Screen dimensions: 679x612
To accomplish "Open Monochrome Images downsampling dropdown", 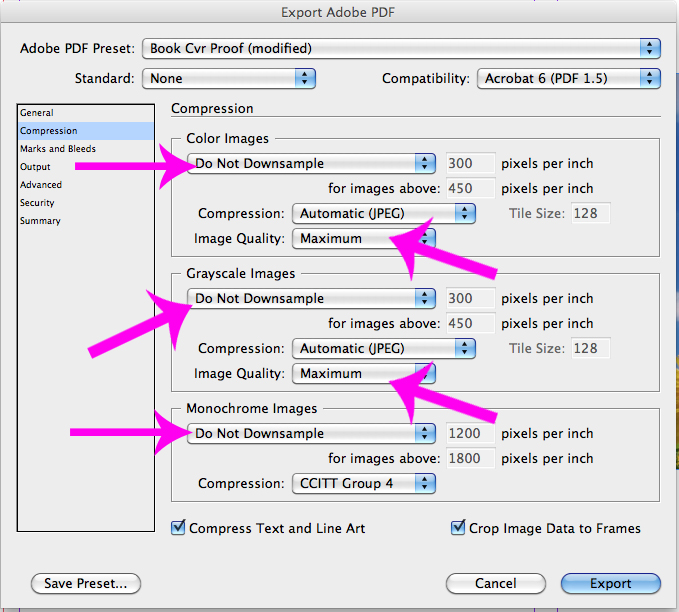I will coord(311,434).
